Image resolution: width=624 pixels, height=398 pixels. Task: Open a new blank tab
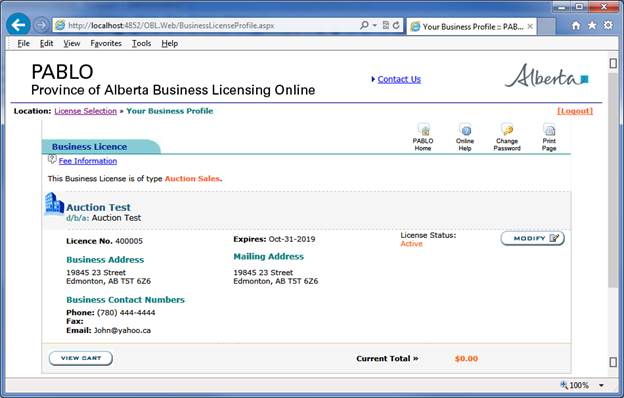click(x=546, y=27)
